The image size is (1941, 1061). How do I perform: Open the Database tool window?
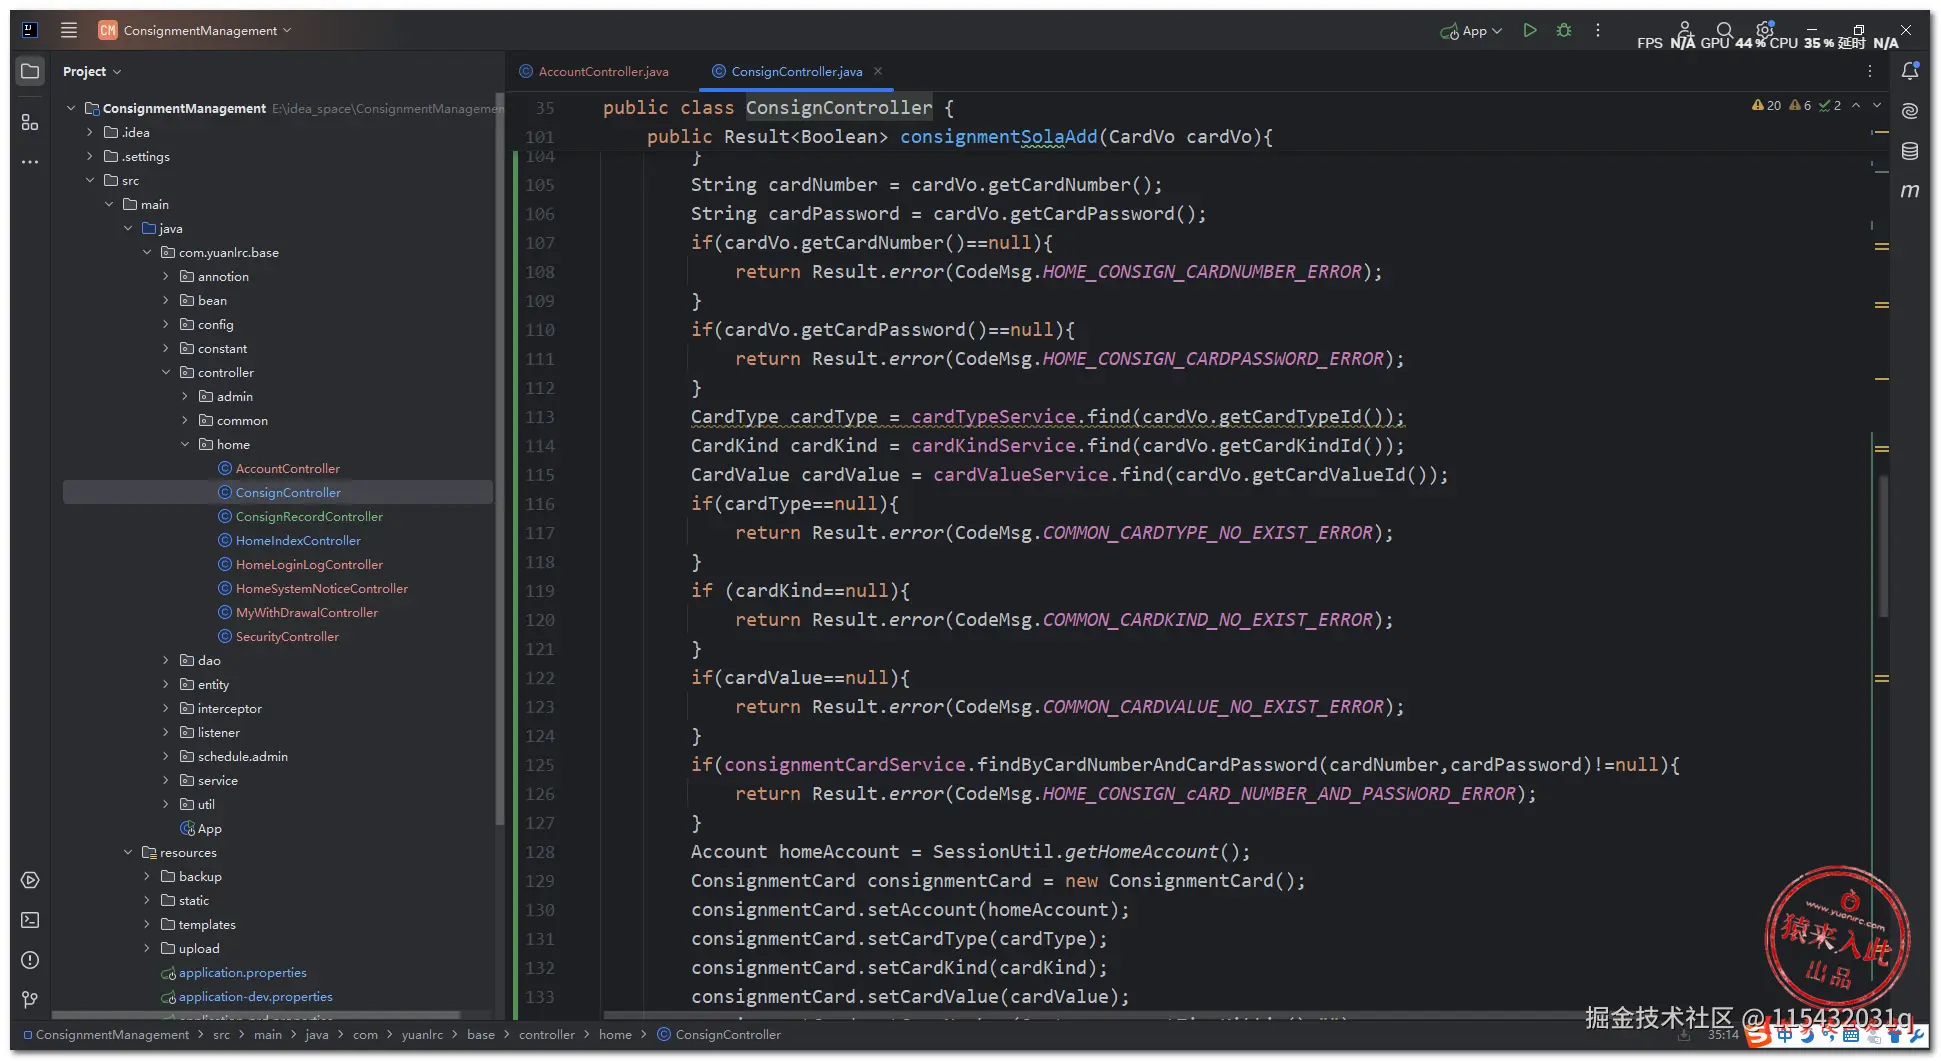tap(1910, 151)
